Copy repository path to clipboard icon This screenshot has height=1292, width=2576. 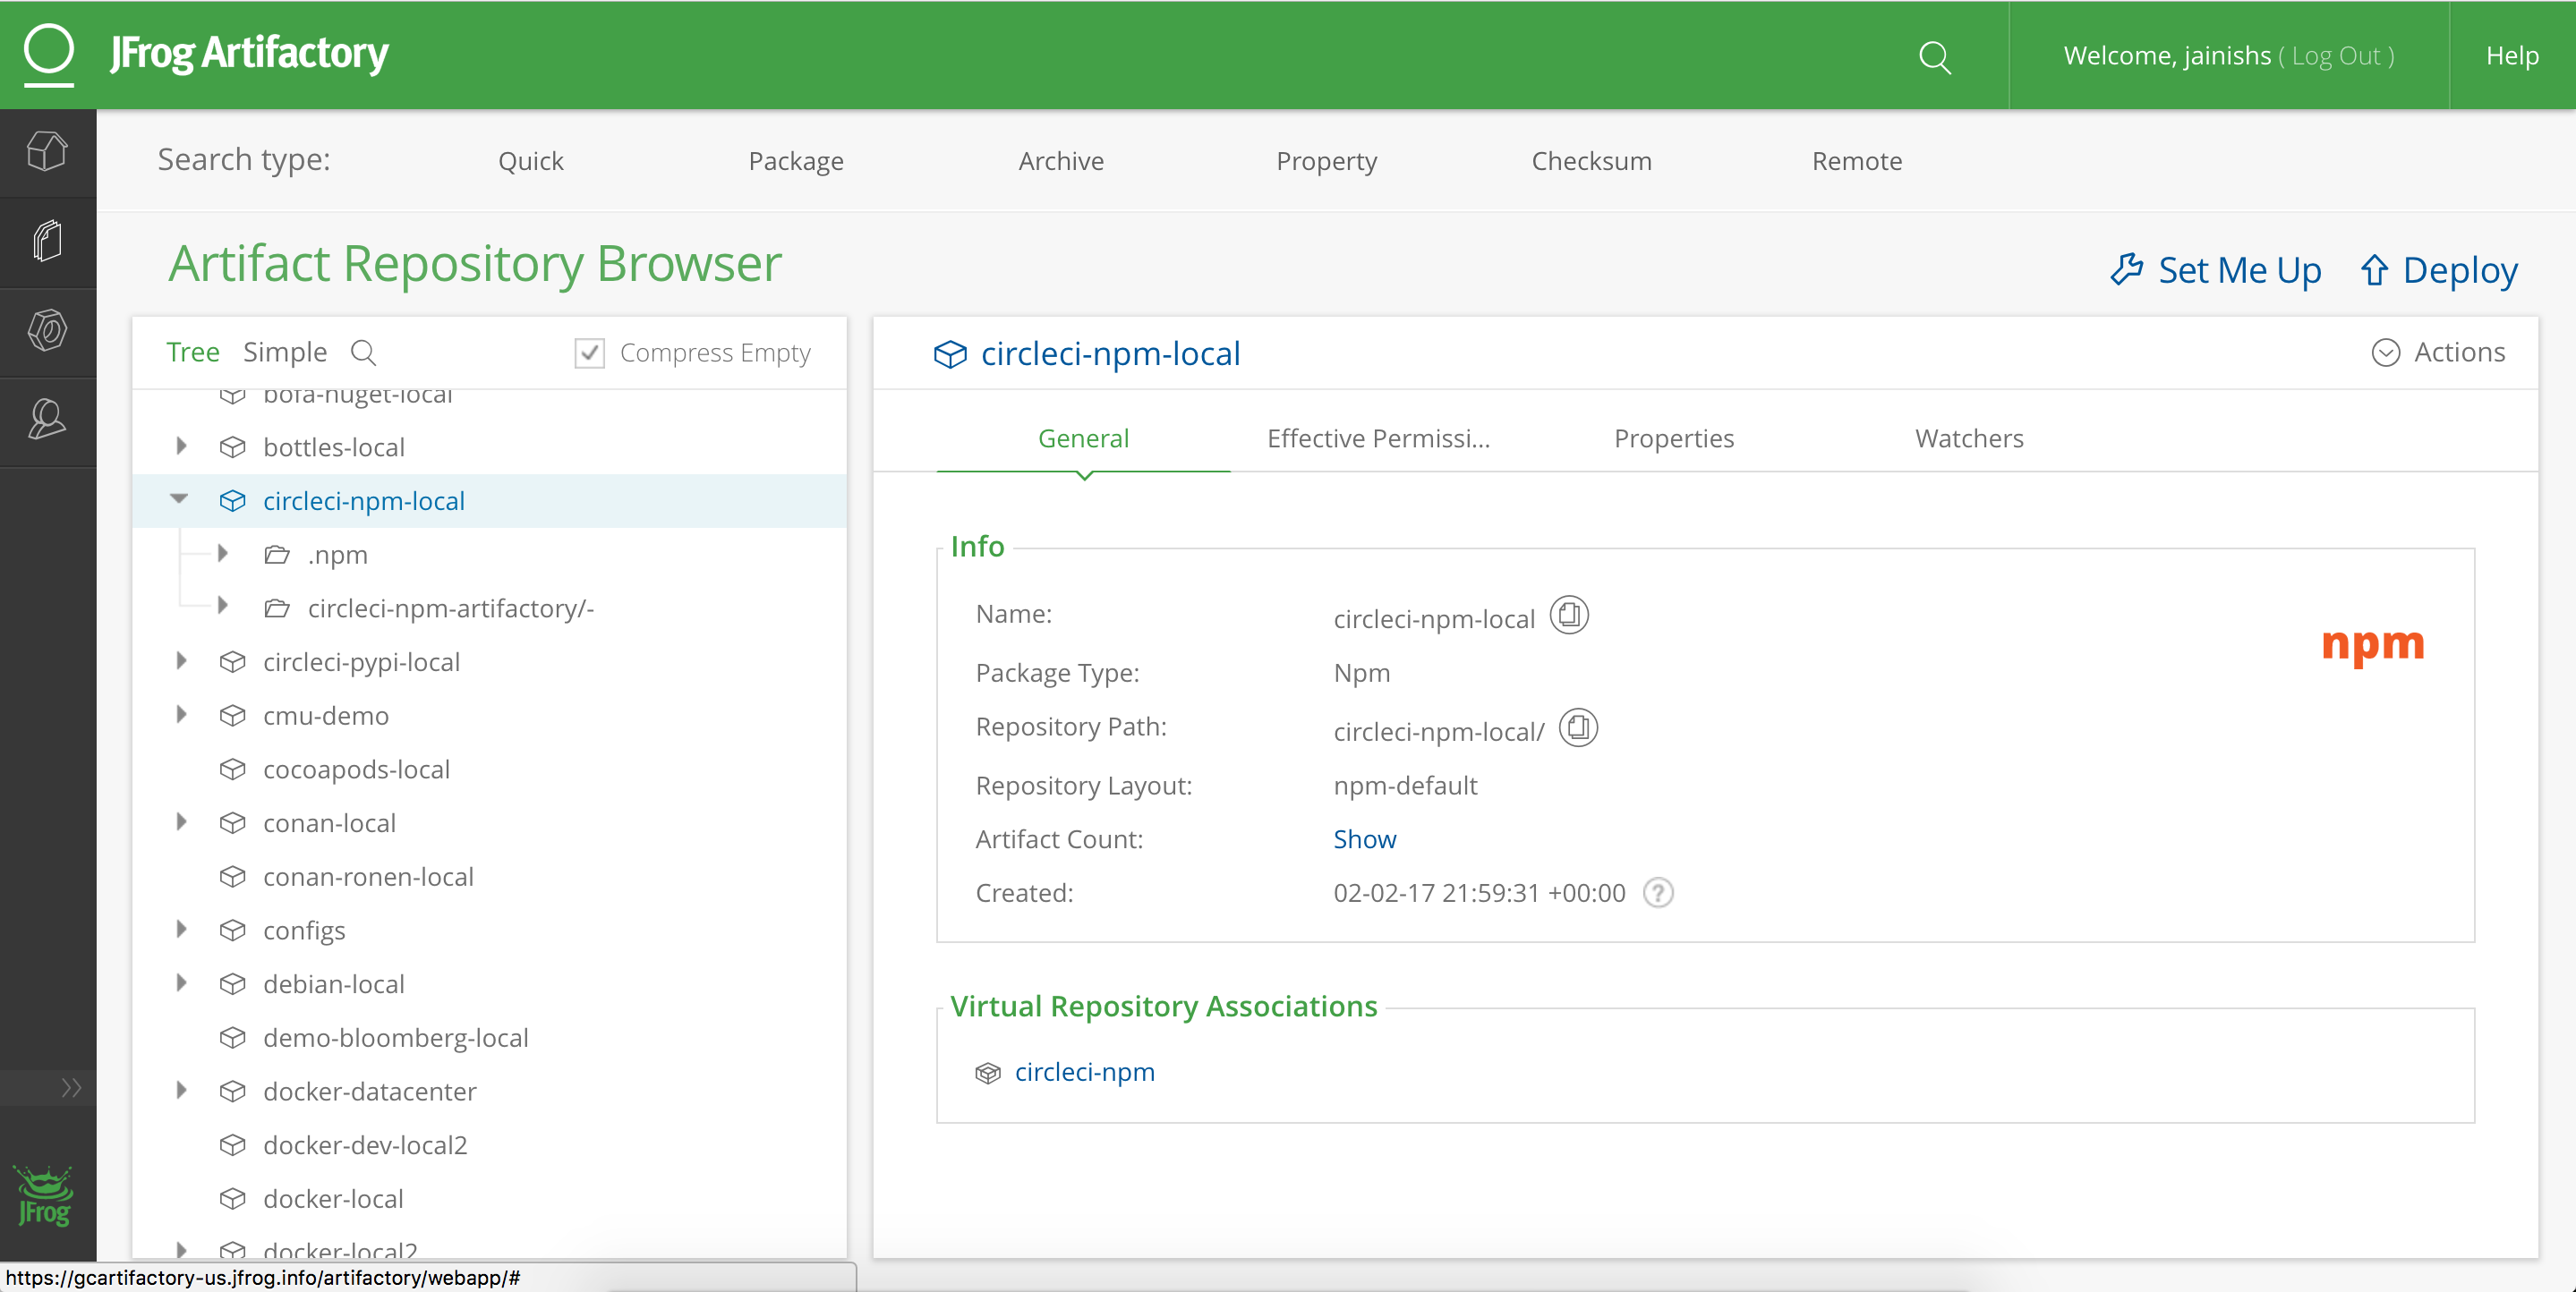(1578, 728)
